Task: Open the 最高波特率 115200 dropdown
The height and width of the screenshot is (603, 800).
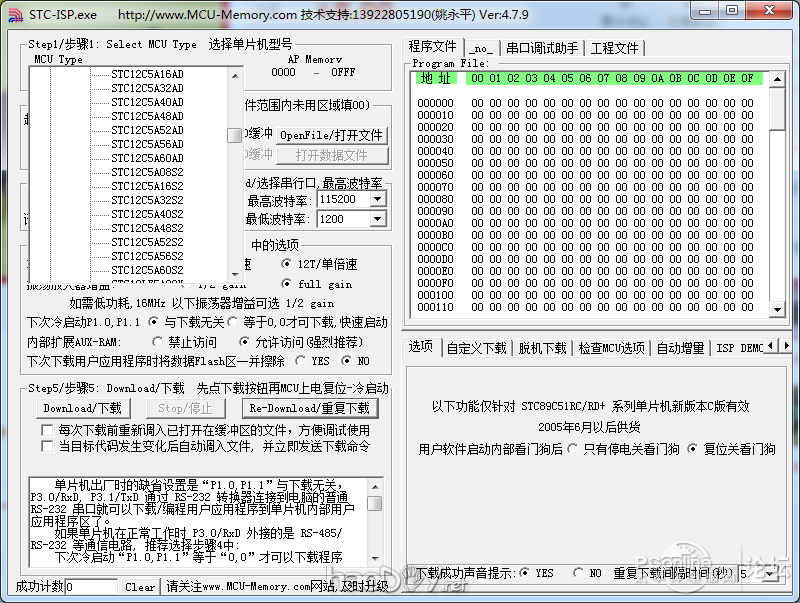Action: (377, 199)
